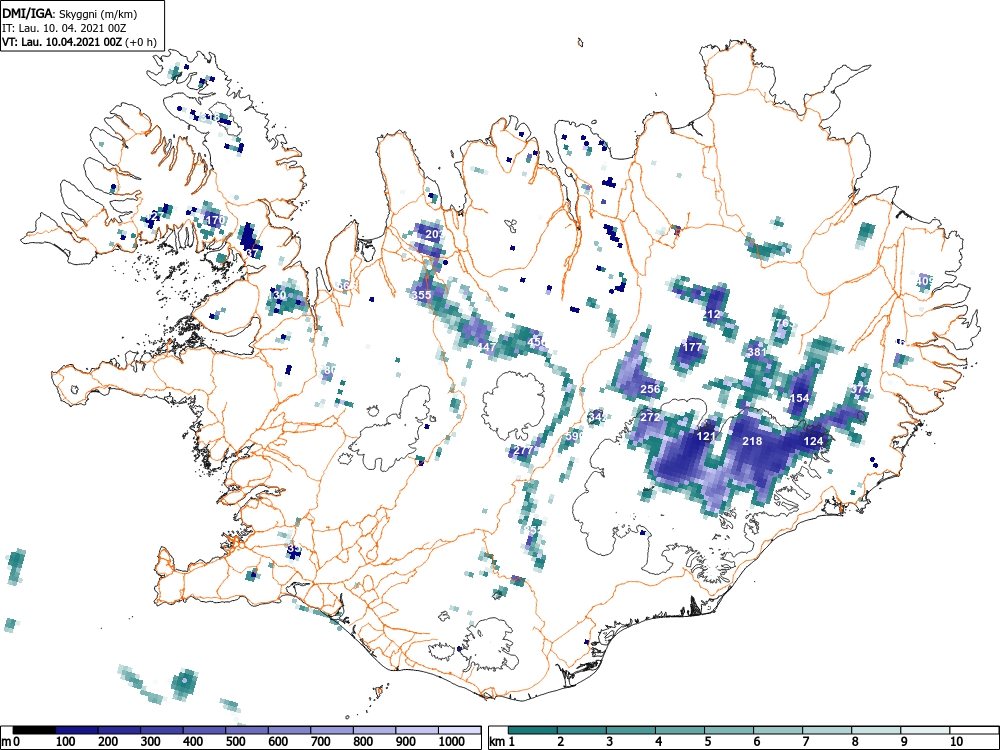Select the white swatch between km 9 and 10
The image size is (1000, 750).
click(x=925, y=730)
